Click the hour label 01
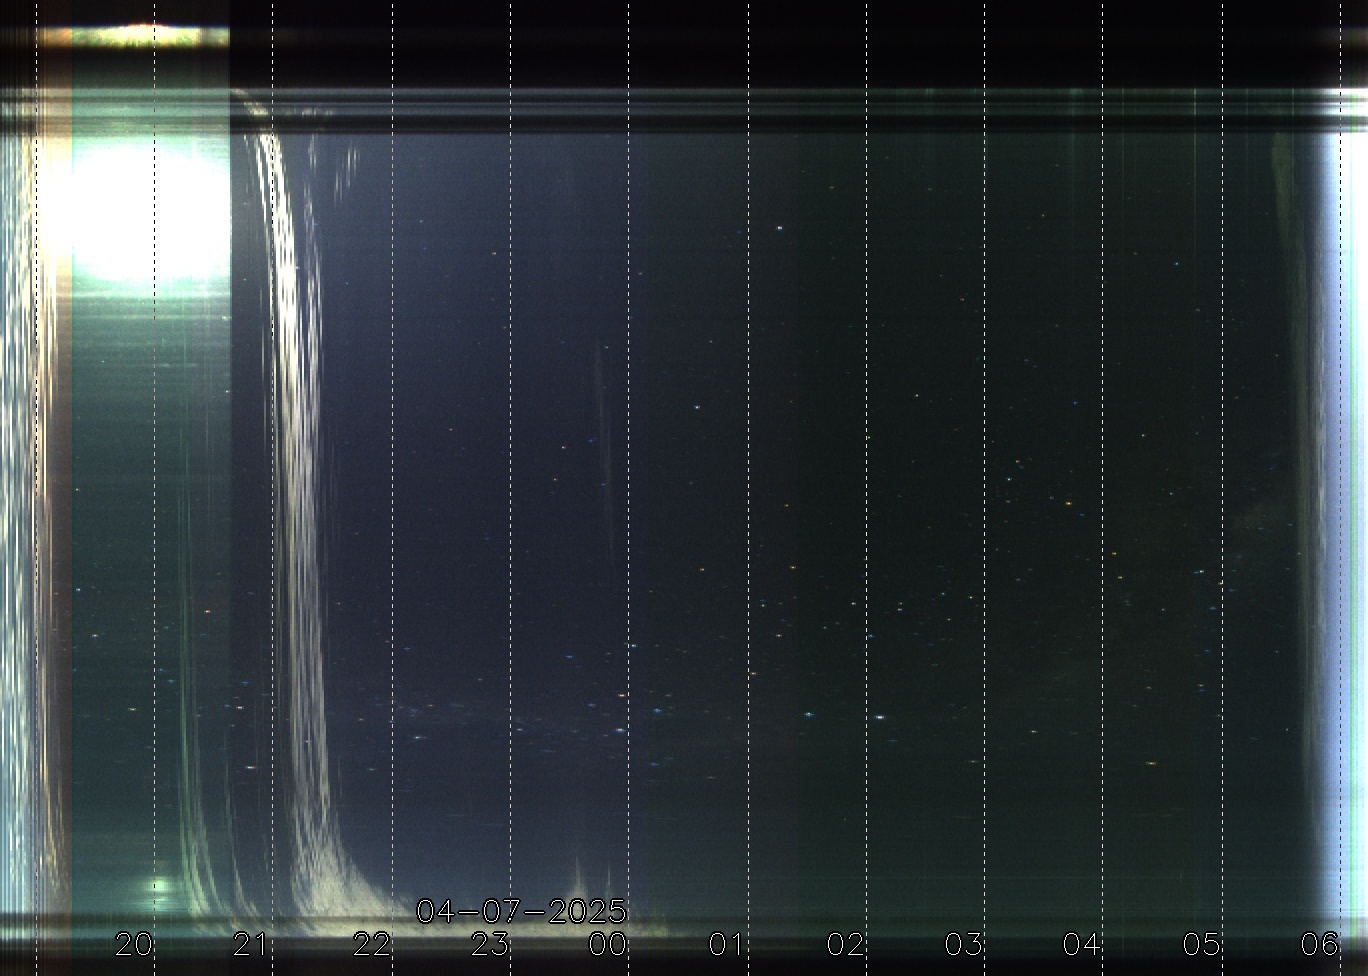This screenshot has width=1368, height=976. [726, 944]
